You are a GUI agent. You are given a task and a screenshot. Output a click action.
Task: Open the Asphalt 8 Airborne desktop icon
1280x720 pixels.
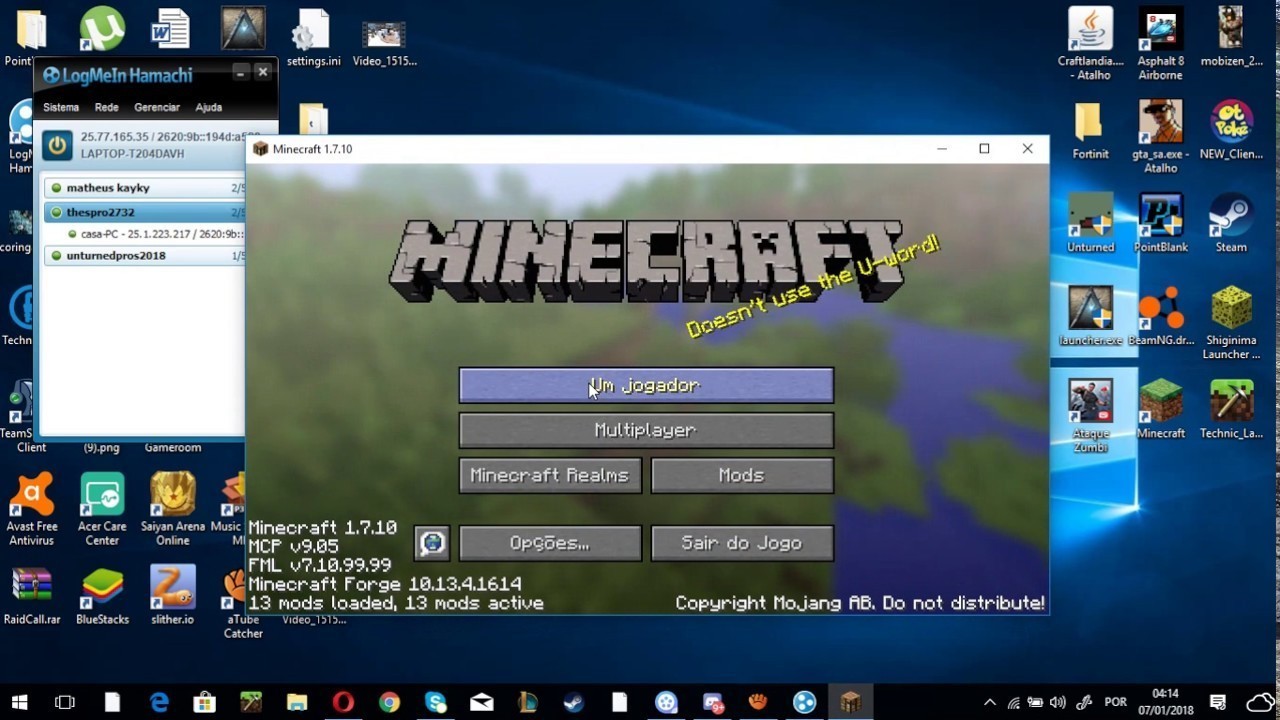pos(1160,43)
